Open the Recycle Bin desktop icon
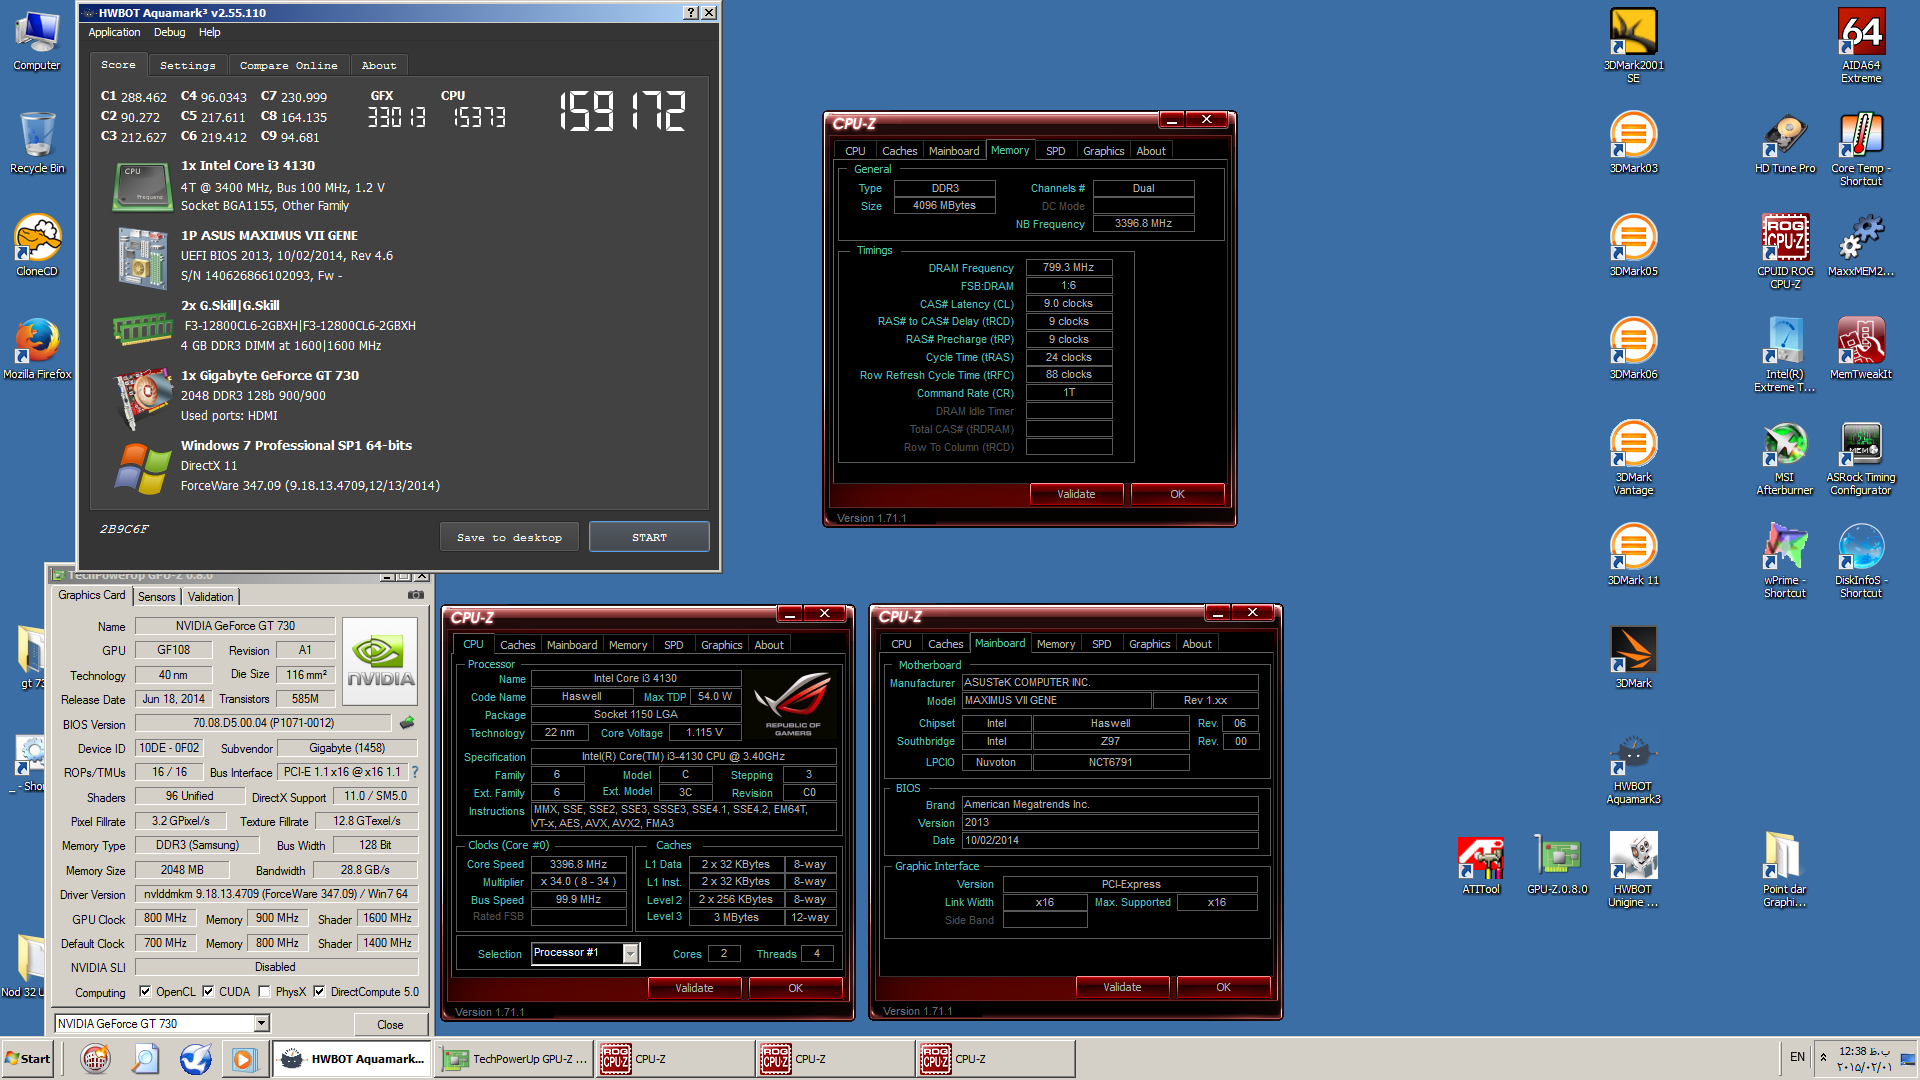Image resolution: width=1920 pixels, height=1080 pixels. [x=37, y=142]
